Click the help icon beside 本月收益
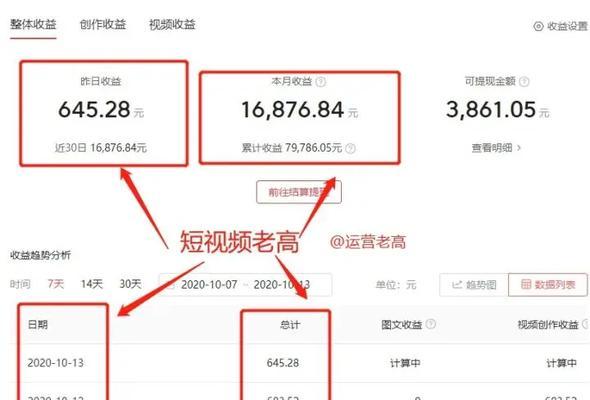 pyautogui.click(x=321, y=82)
